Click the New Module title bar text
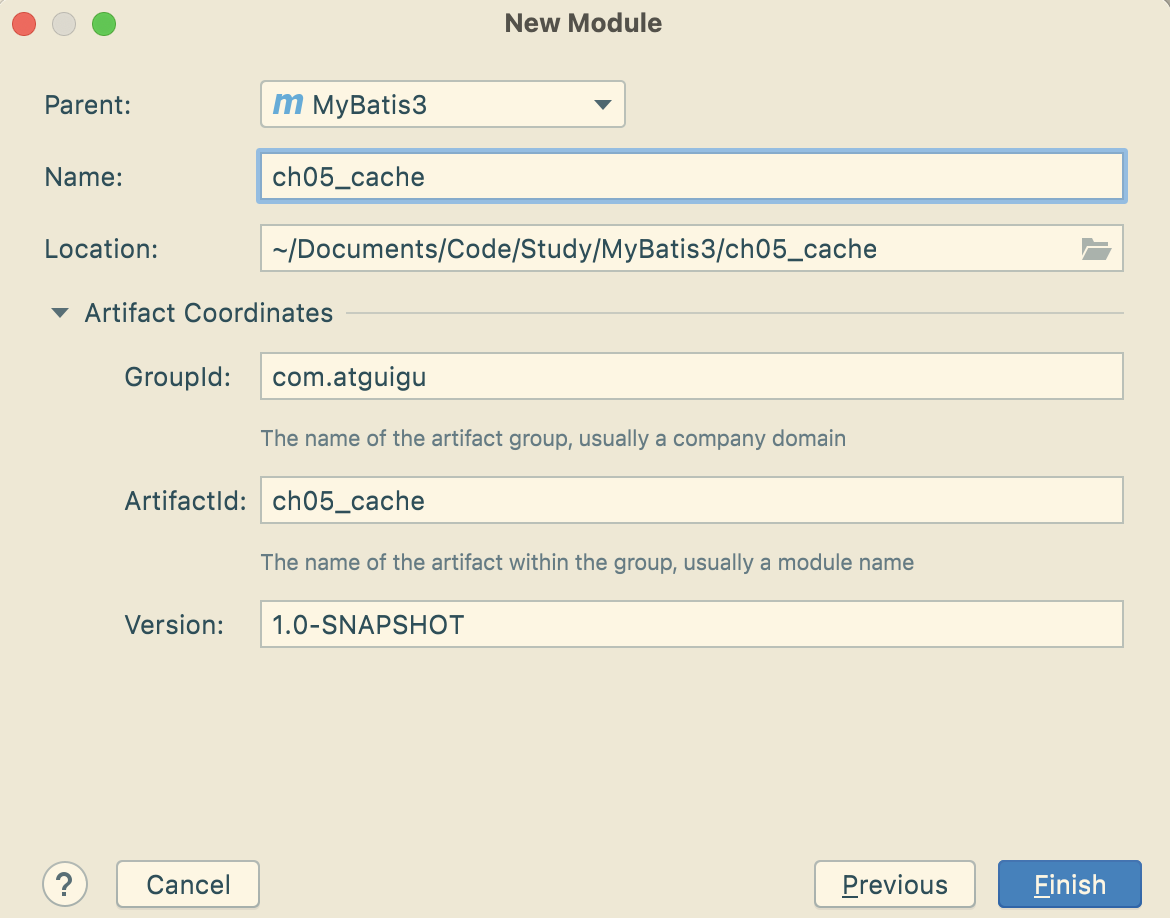 [x=583, y=23]
